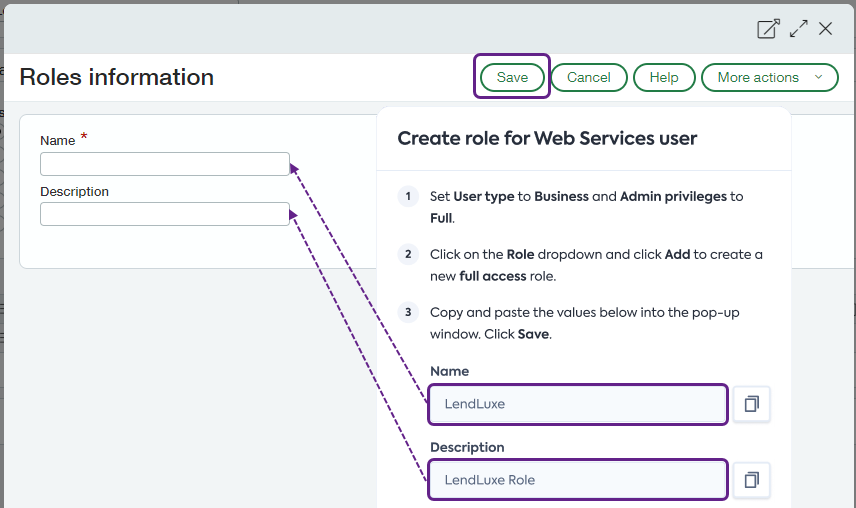Viewport: 856px width, 508px height.
Task: Select the LendLuxe value box in guide
Action: tap(578, 404)
